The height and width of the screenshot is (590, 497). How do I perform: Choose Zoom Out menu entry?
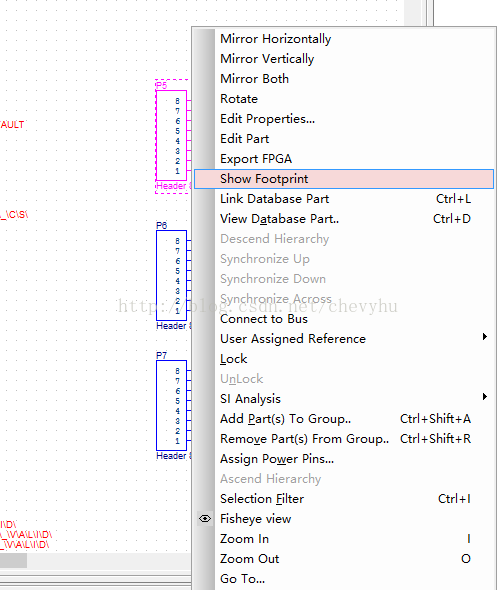(x=344, y=559)
